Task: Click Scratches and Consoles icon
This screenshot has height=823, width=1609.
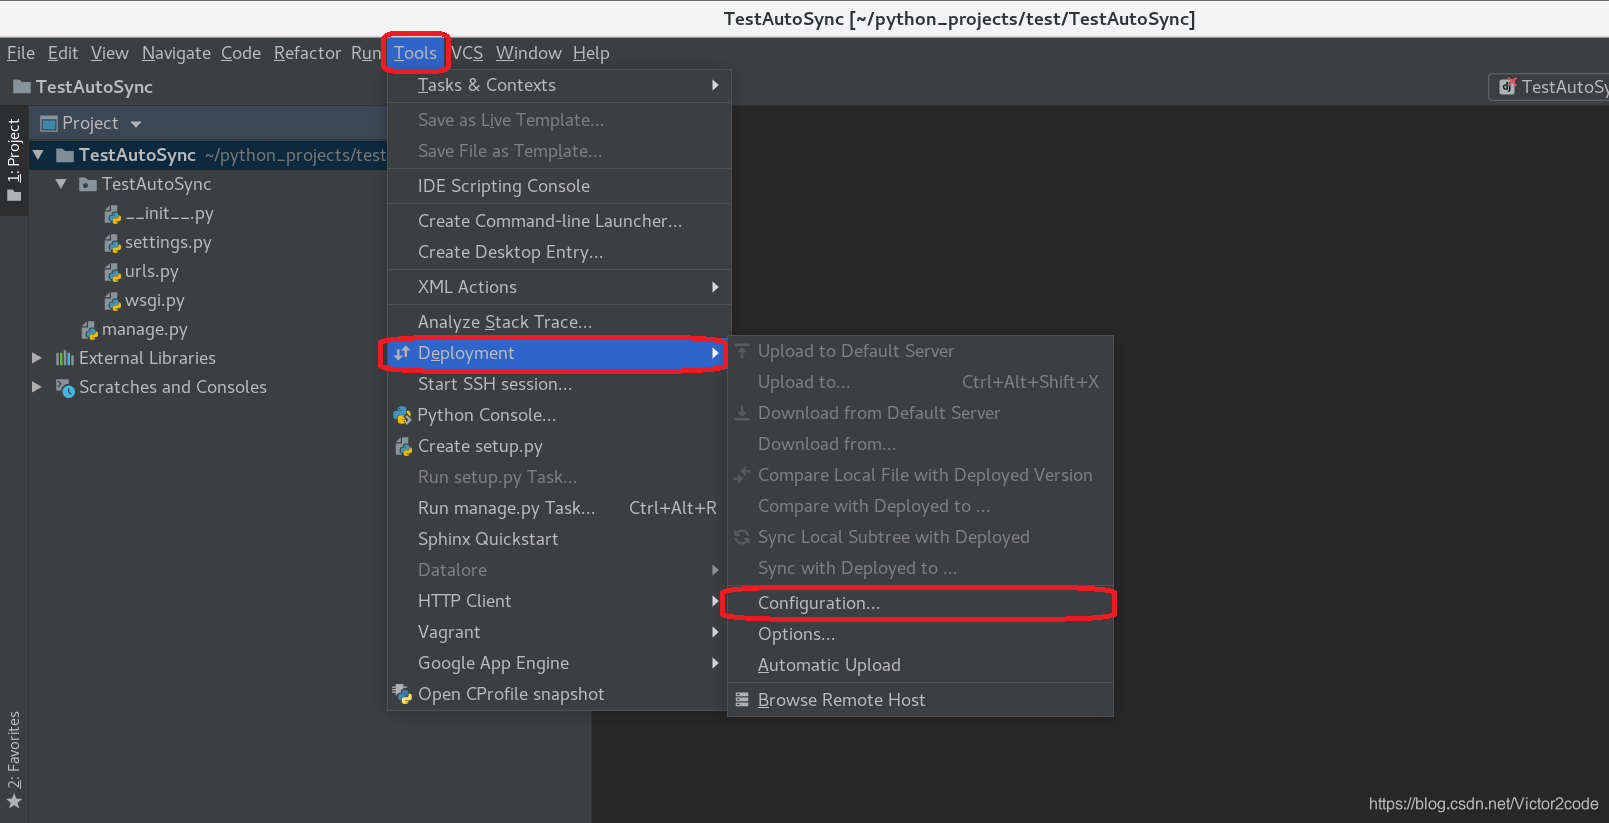Action: 65,387
